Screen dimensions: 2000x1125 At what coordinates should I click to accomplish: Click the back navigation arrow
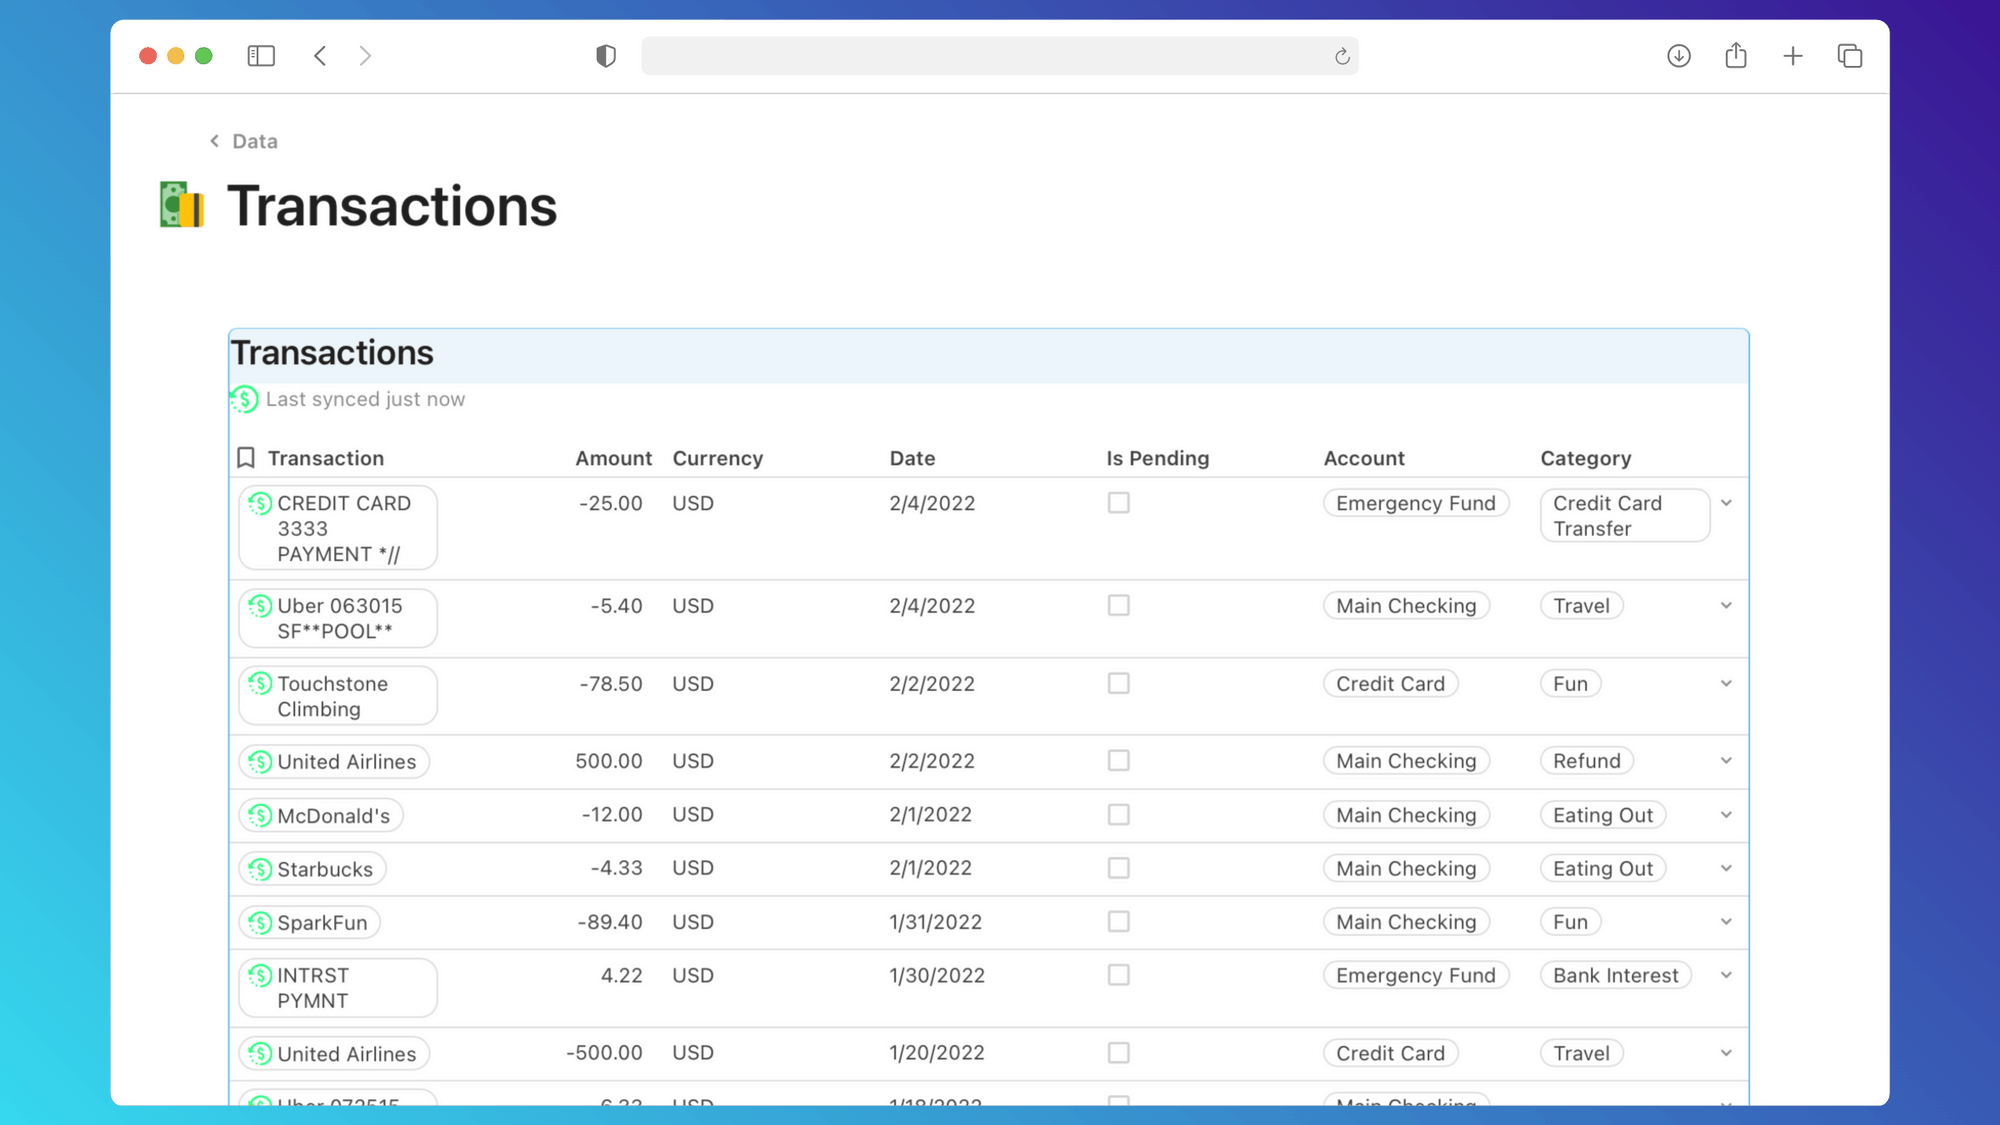(320, 56)
